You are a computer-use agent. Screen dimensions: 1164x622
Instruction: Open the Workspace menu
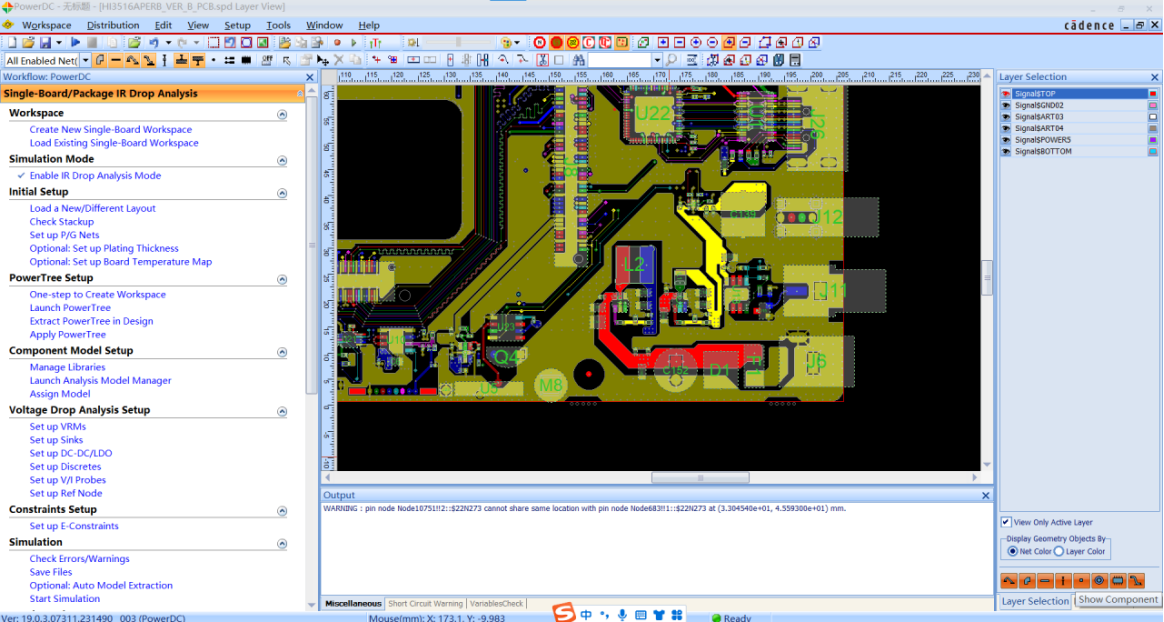click(x=47, y=25)
